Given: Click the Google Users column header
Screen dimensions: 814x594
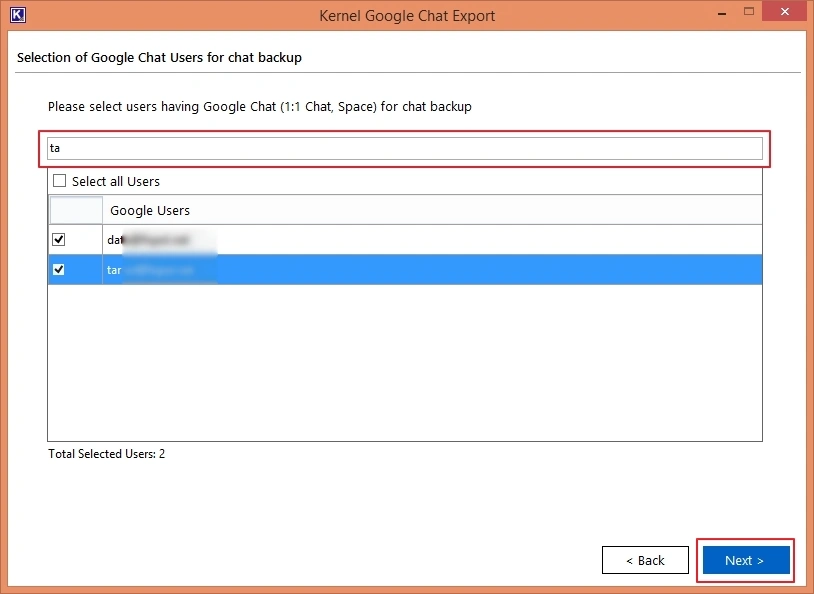Looking at the screenshot, I should (432, 210).
